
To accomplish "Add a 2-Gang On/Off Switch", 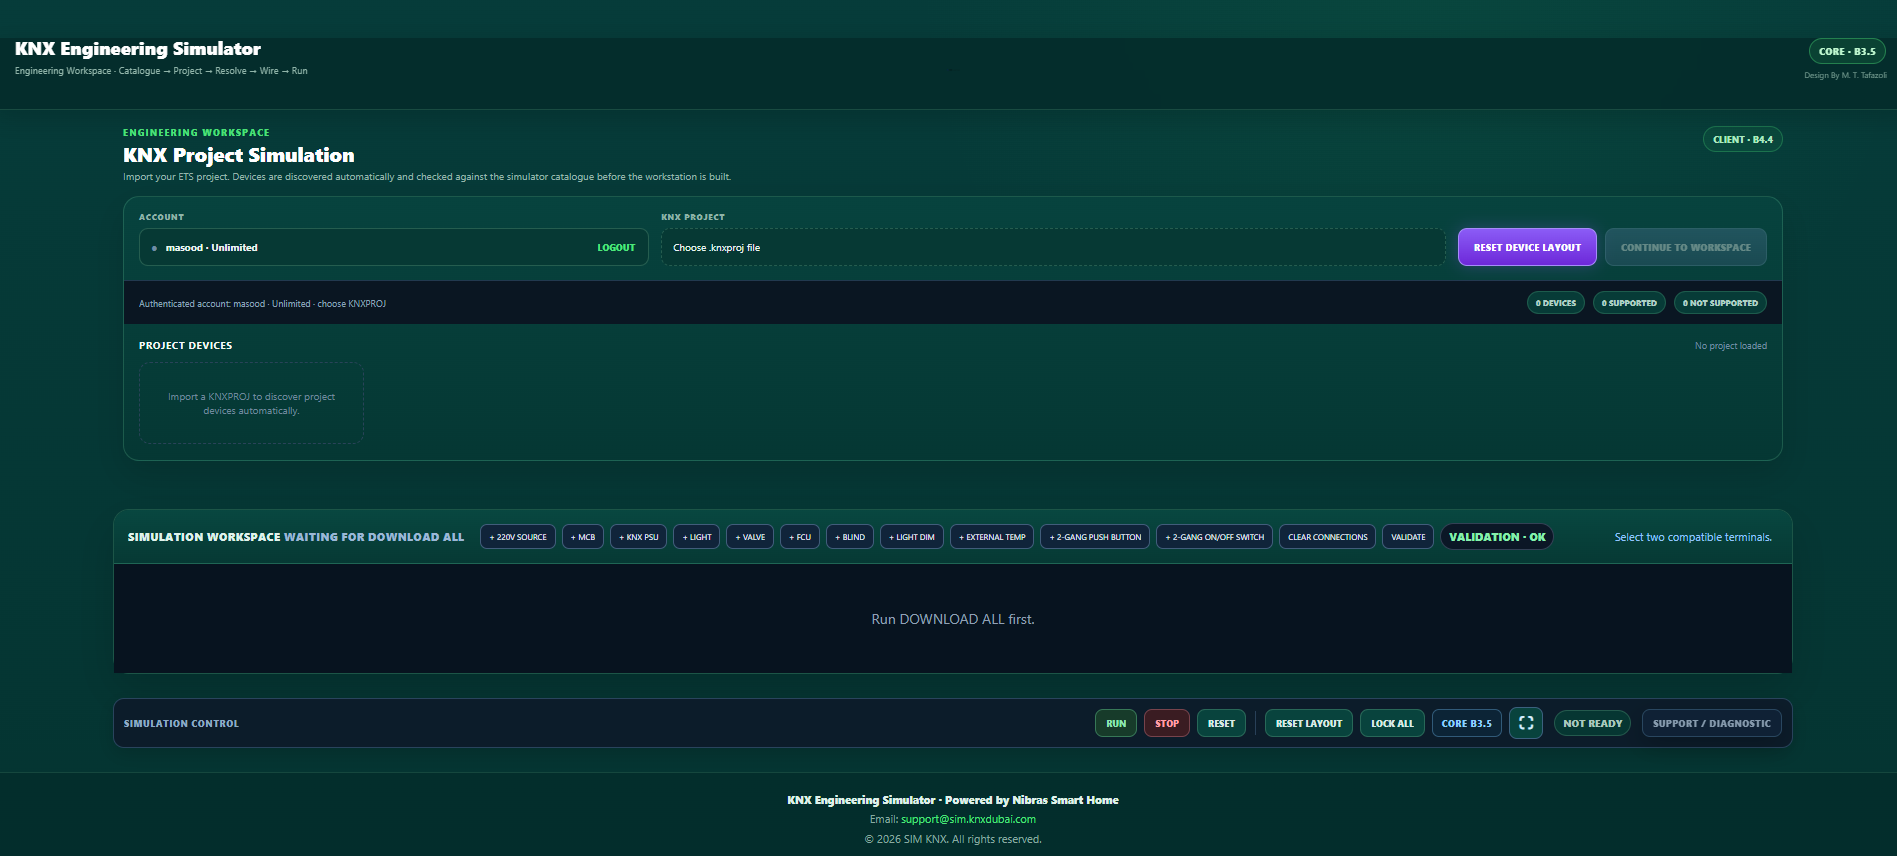I will [x=1215, y=537].
